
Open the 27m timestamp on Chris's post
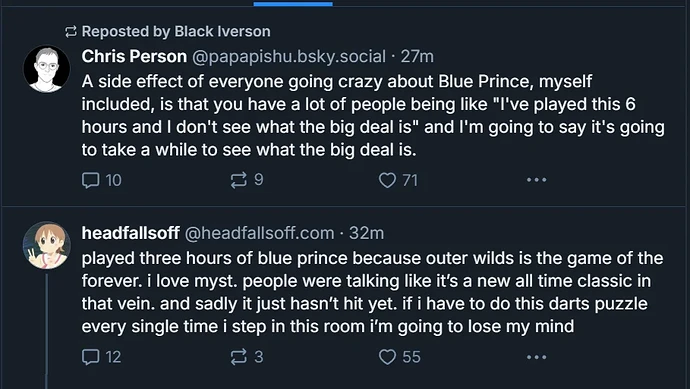[x=417, y=56]
